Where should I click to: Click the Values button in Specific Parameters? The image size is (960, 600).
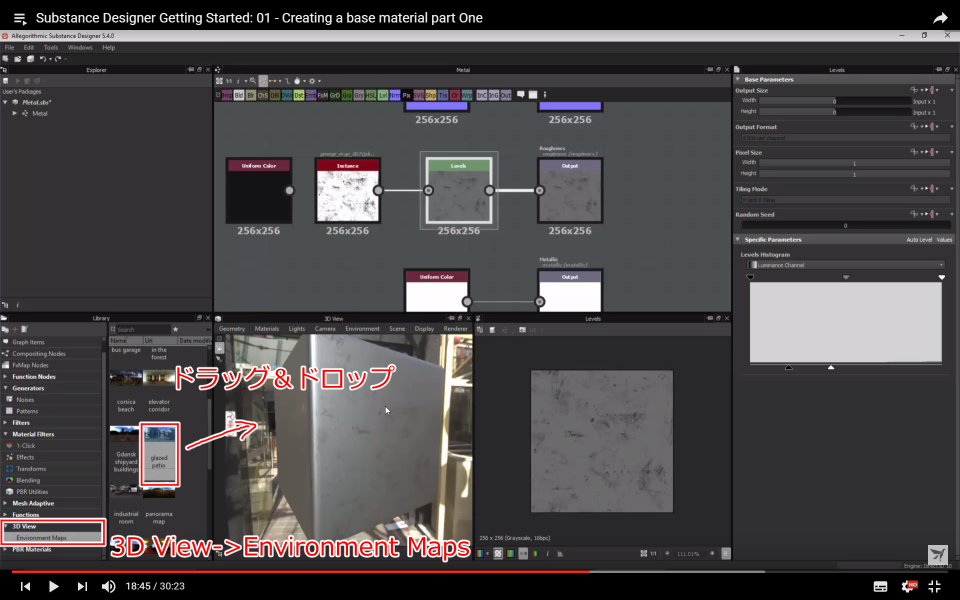coord(944,240)
